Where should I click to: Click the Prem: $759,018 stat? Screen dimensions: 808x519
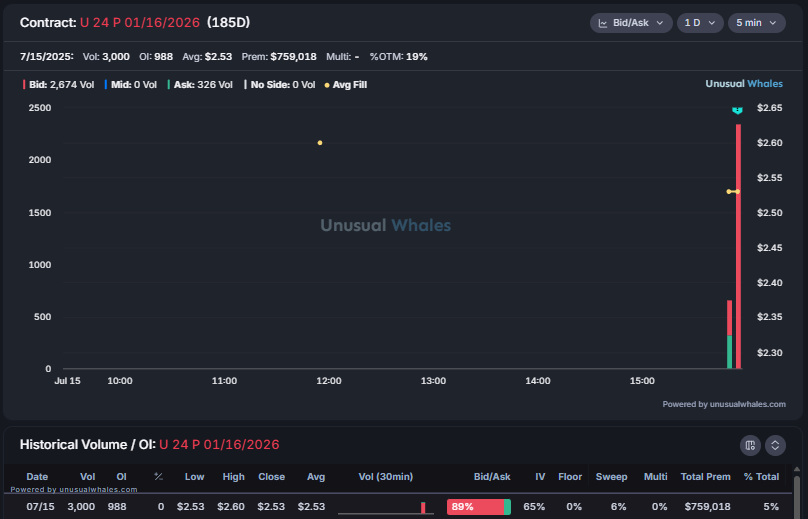(x=279, y=57)
